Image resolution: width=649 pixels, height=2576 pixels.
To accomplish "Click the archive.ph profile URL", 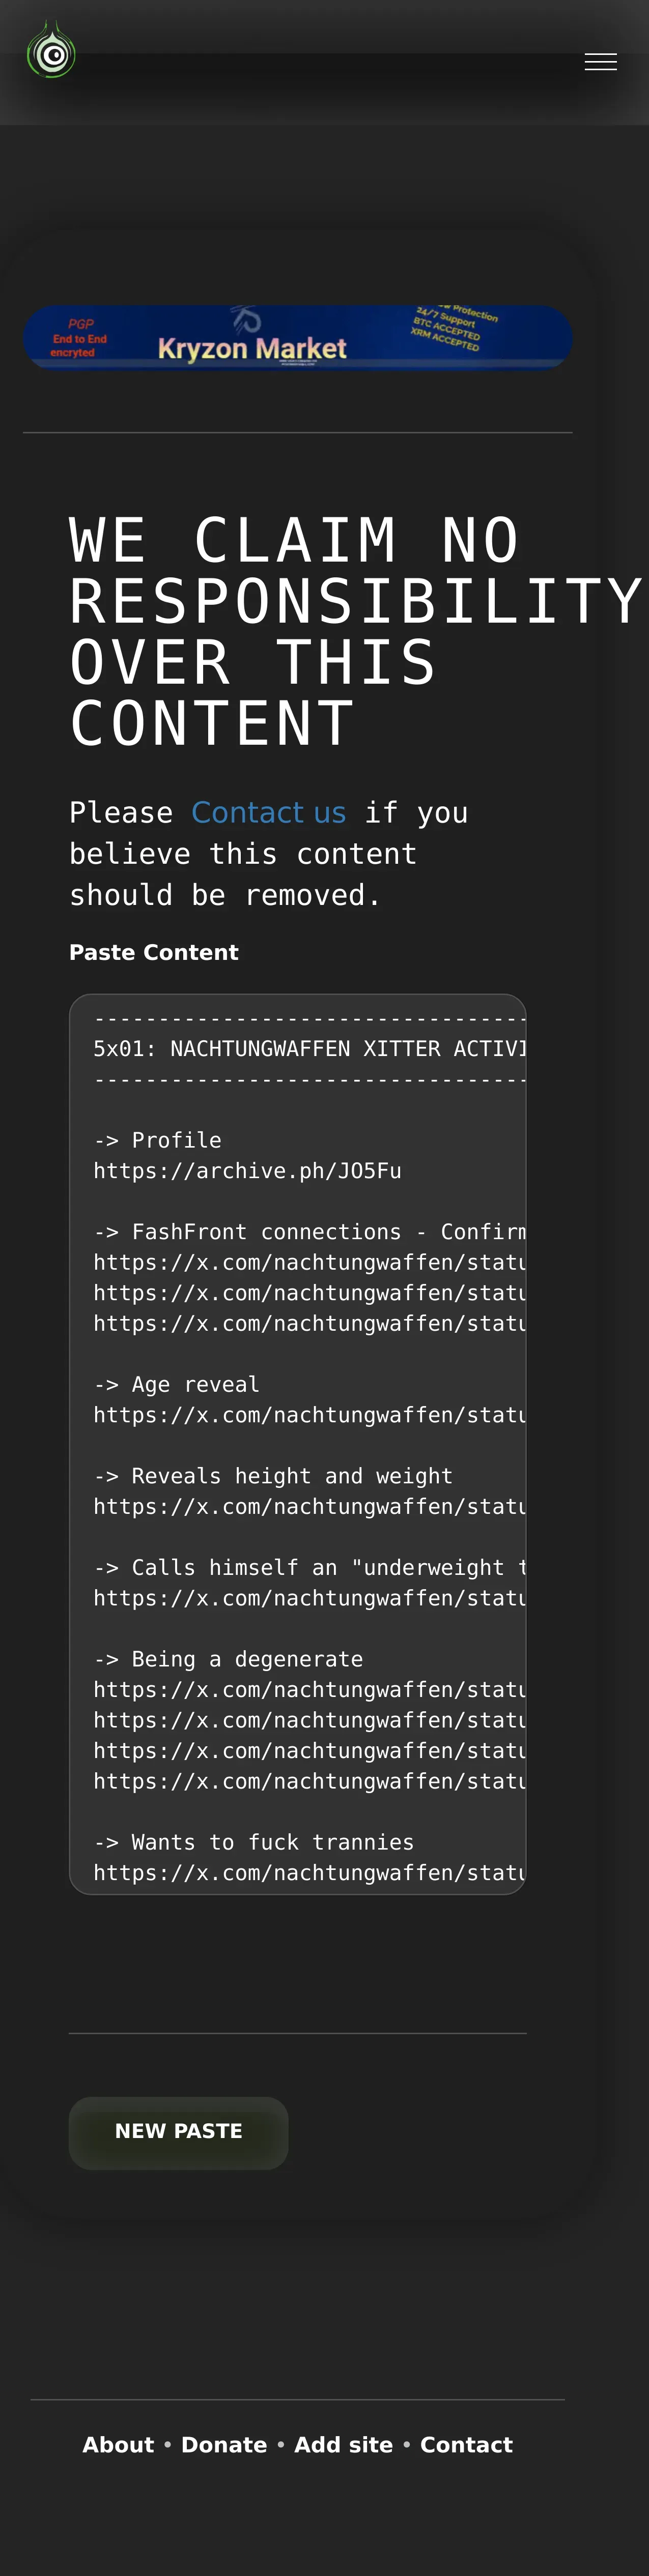I will pyautogui.click(x=247, y=1171).
